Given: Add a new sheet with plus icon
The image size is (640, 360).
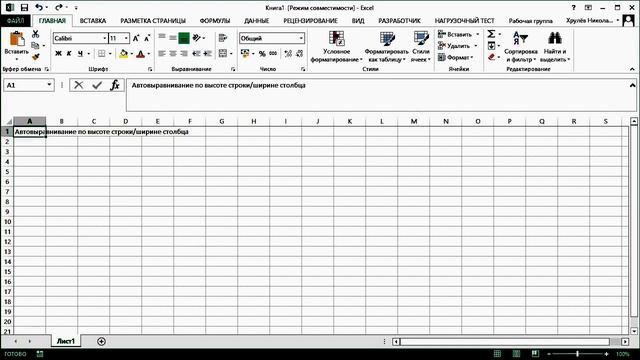Looking at the screenshot, I should (101, 341).
